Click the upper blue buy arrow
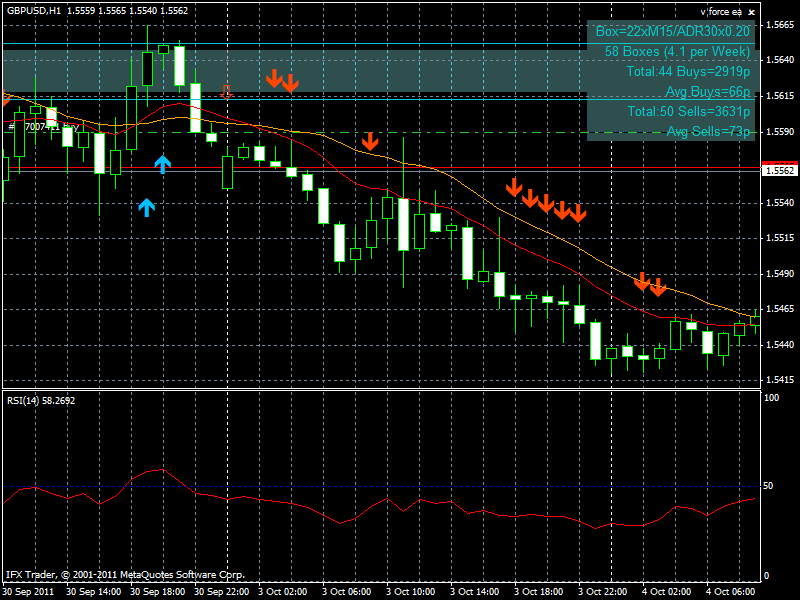 [x=162, y=164]
